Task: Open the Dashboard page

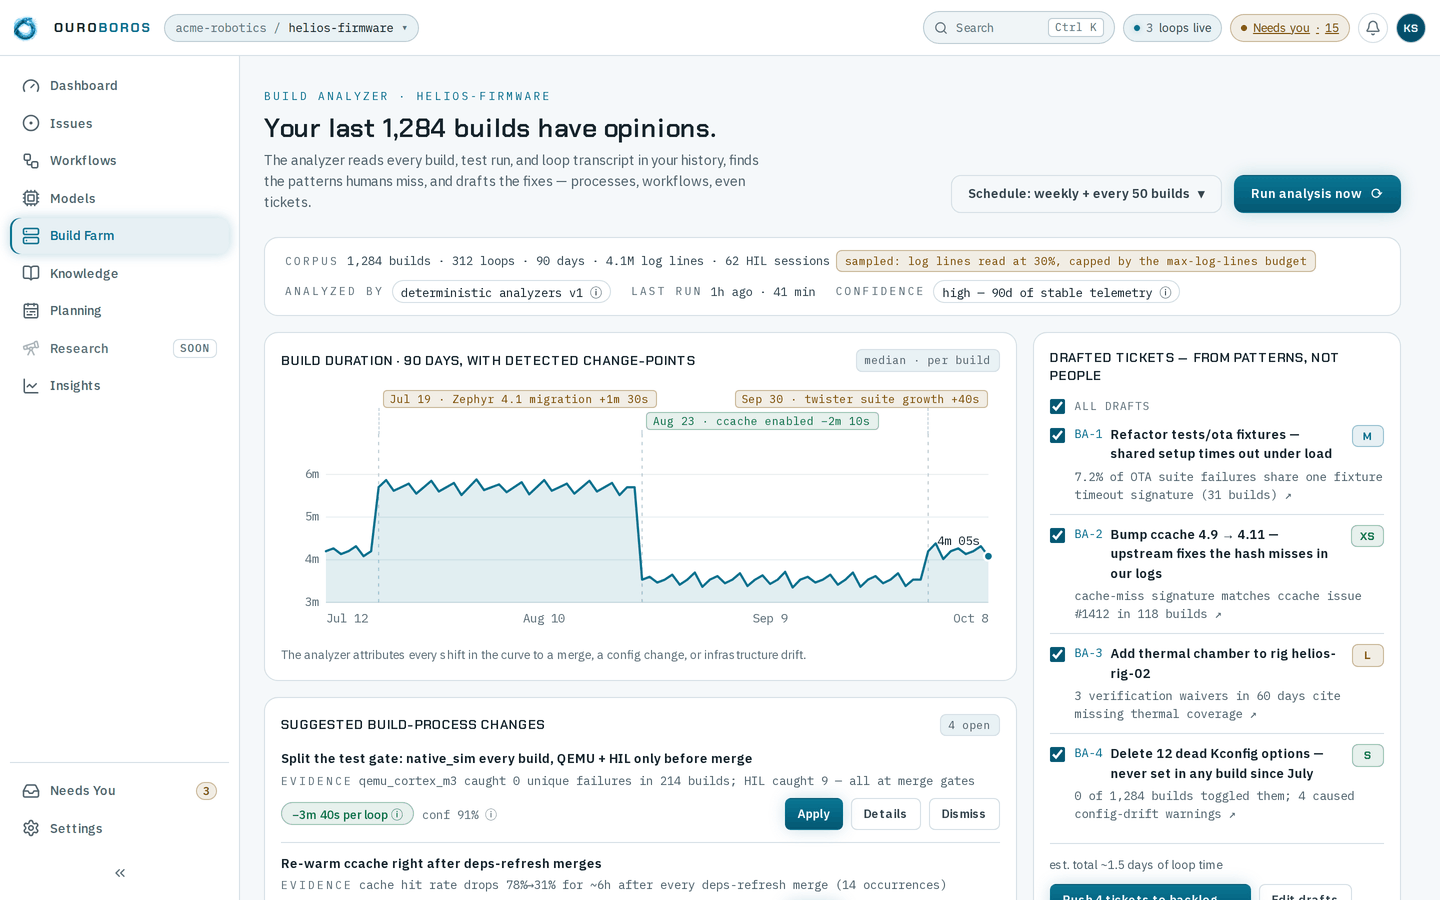Action: coord(120,86)
